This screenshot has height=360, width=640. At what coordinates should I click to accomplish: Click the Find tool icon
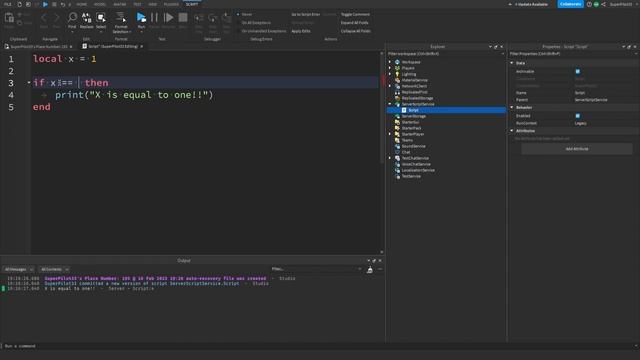click(72, 18)
